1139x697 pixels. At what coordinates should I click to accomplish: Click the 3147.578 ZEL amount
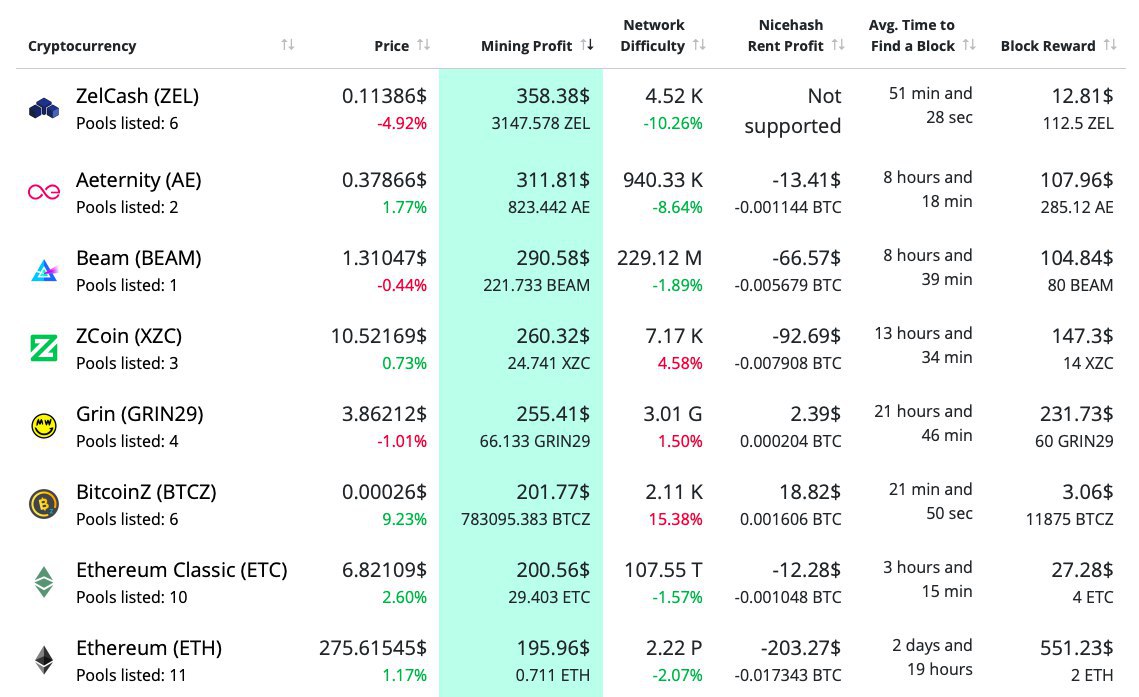click(540, 123)
